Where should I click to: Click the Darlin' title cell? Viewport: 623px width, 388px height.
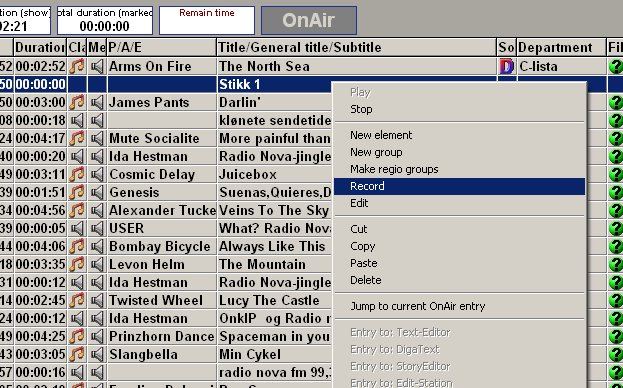(274, 102)
